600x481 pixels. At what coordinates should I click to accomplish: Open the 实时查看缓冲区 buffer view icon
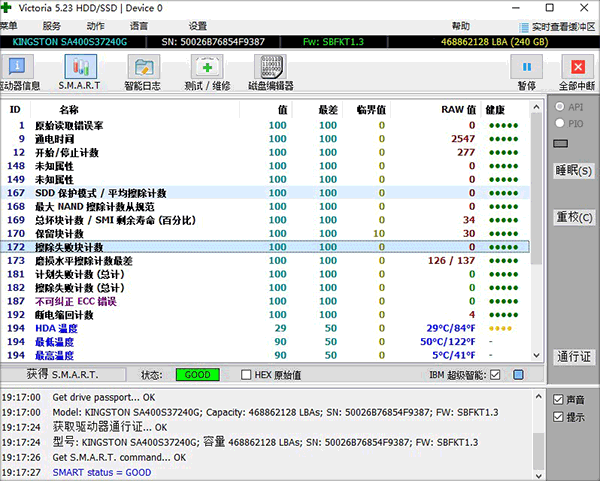[x=524, y=27]
